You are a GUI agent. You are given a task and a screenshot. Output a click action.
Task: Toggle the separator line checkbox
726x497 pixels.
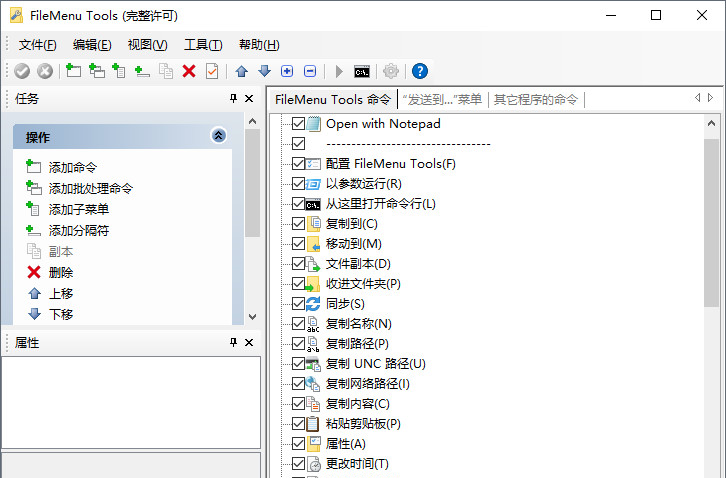[x=299, y=144]
